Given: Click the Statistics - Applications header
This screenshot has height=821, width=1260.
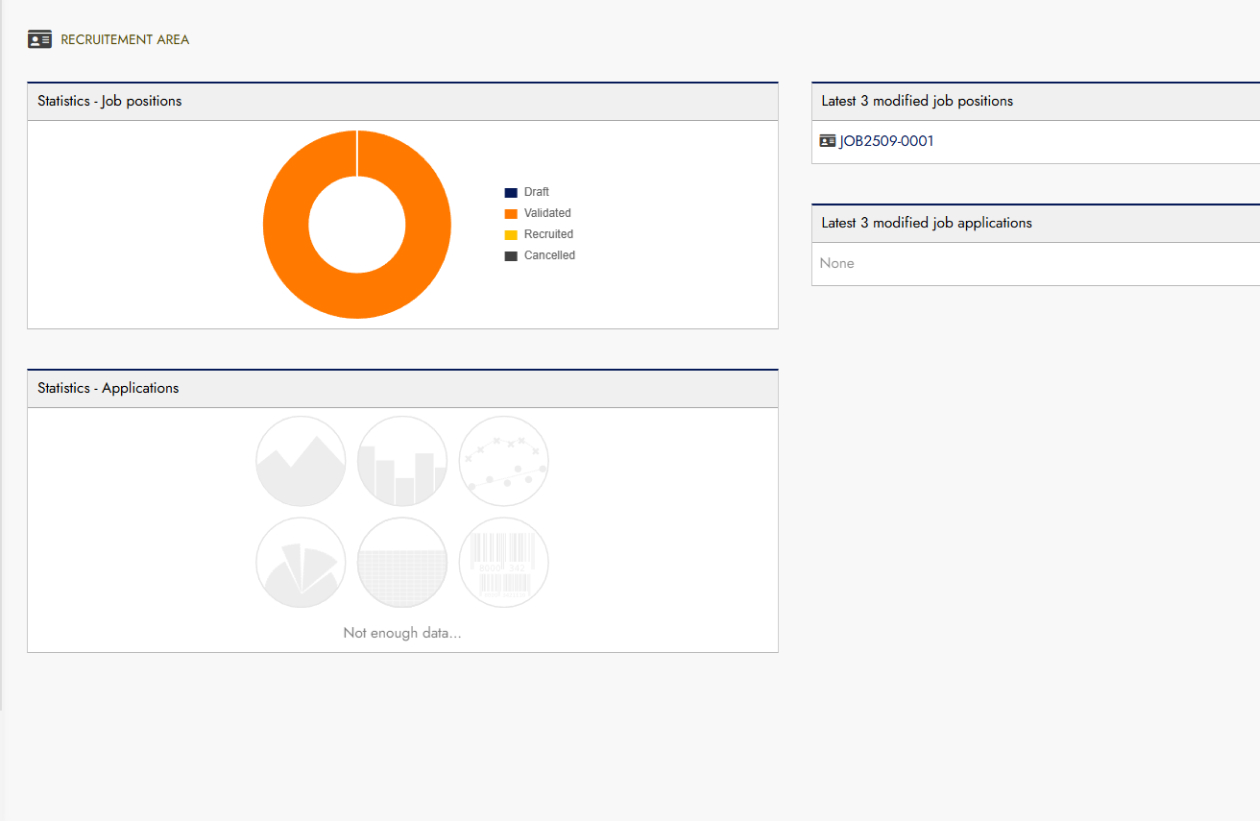Looking at the screenshot, I should (x=108, y=388).
